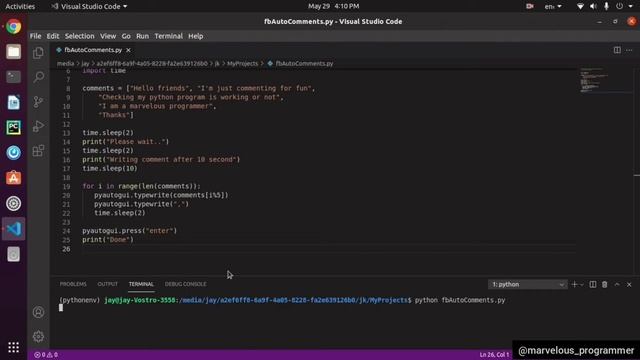The height and width of the screenshot is (360, 640).
Task: Click fbAutoComments.py in the breadcrumb
Action: (304, 64)
